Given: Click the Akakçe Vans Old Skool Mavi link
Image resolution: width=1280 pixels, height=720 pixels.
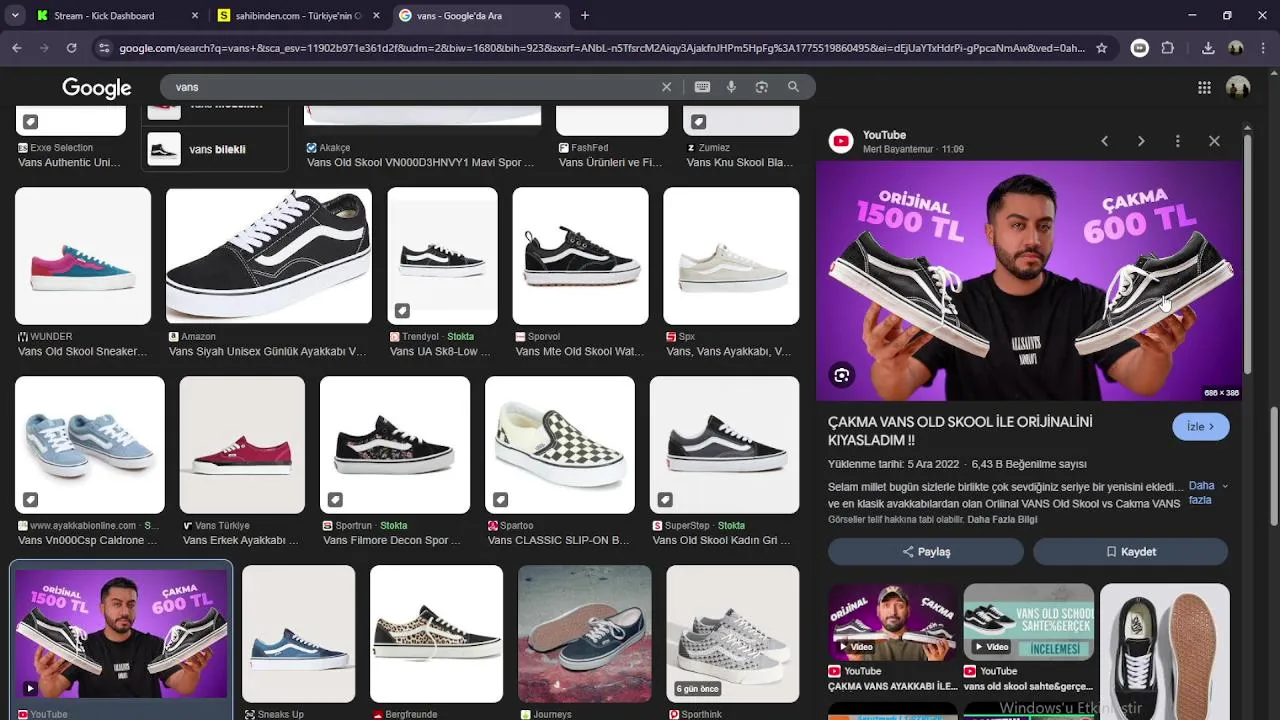Looking at the screenshot, I should (x=421, y=162).
